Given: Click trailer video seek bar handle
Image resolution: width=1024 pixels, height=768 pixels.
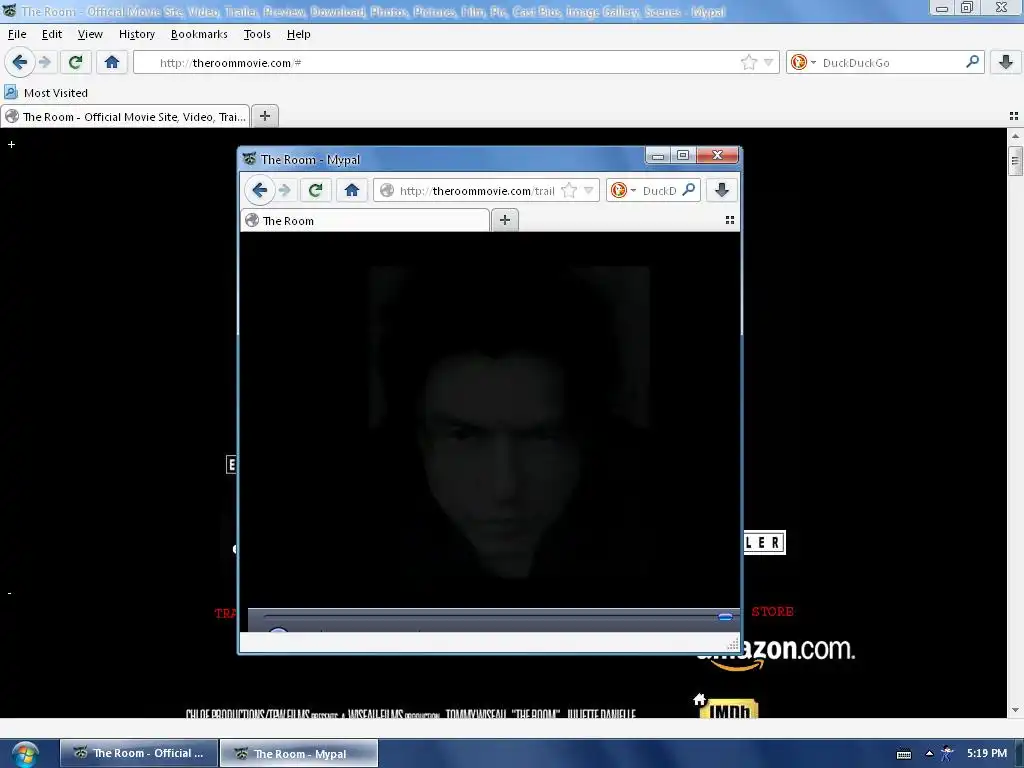Looking at the screenshot, I should (725, 616).
